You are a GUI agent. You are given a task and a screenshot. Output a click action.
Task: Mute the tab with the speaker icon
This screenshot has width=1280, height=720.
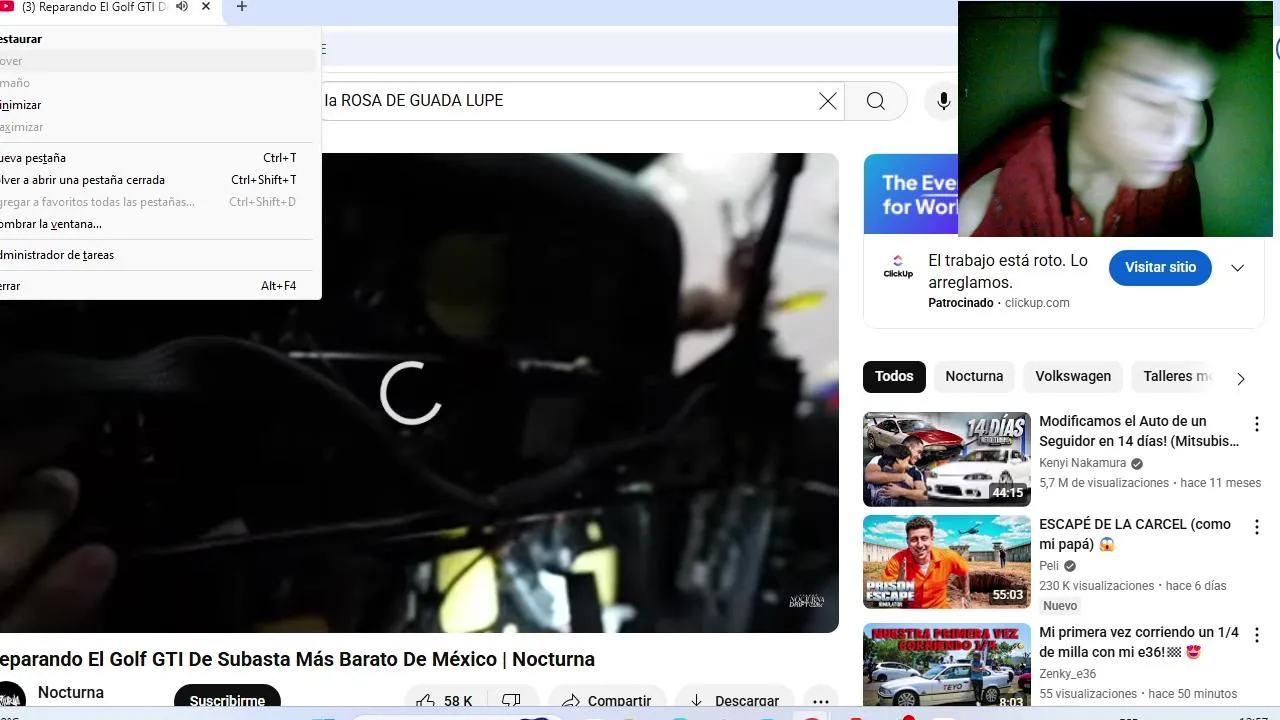click(182, 7)
